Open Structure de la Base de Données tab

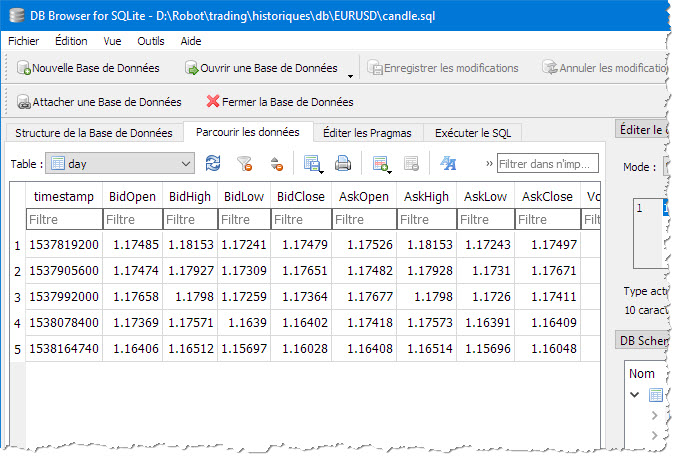point(94,133)
